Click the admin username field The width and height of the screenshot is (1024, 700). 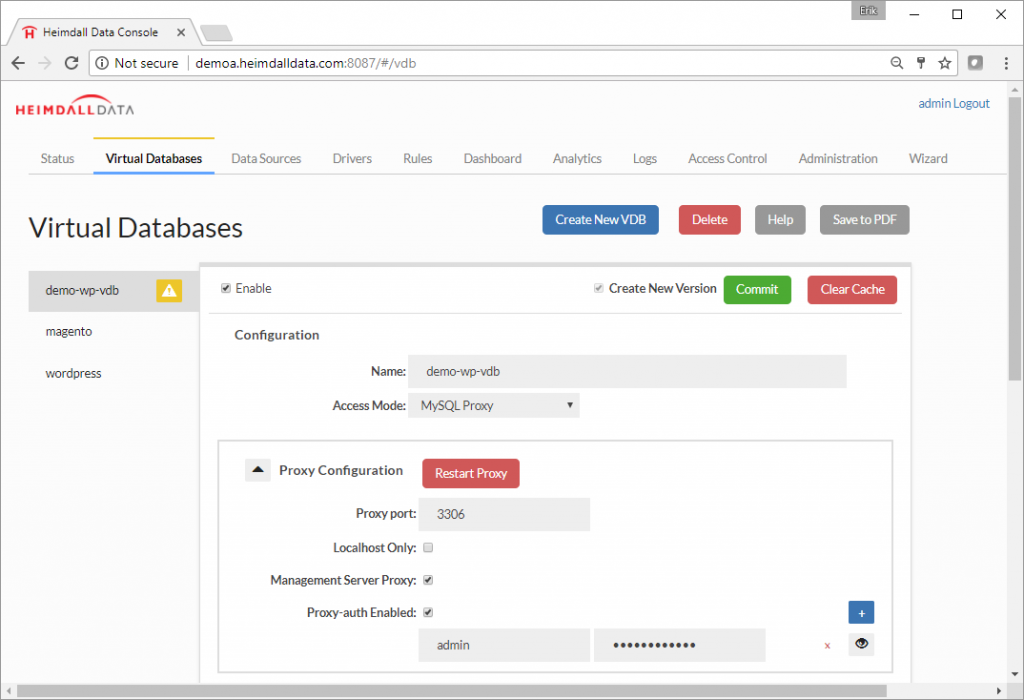(504, 645)
